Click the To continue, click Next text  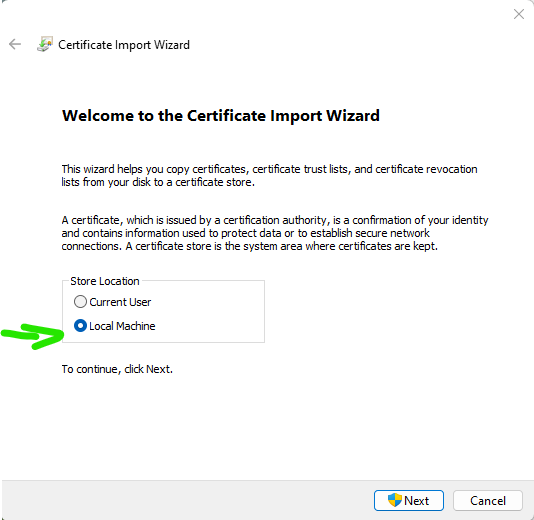117,369
